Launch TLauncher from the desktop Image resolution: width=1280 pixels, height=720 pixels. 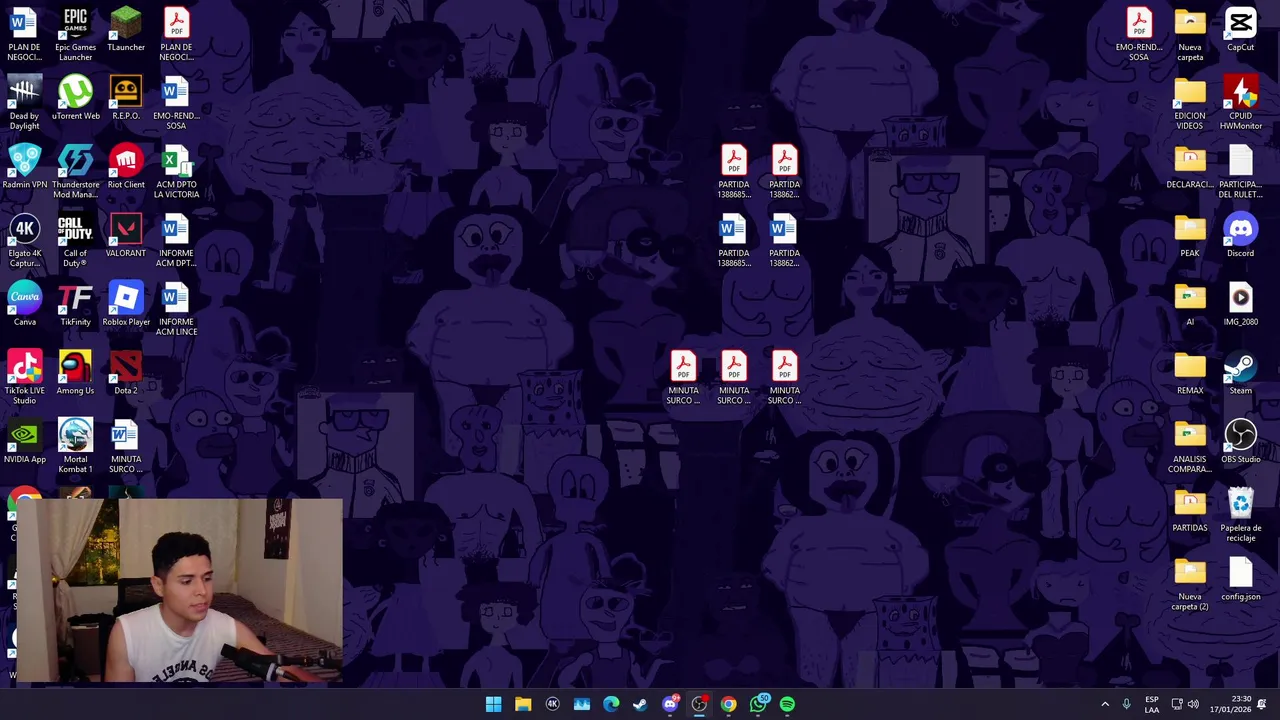126,29
